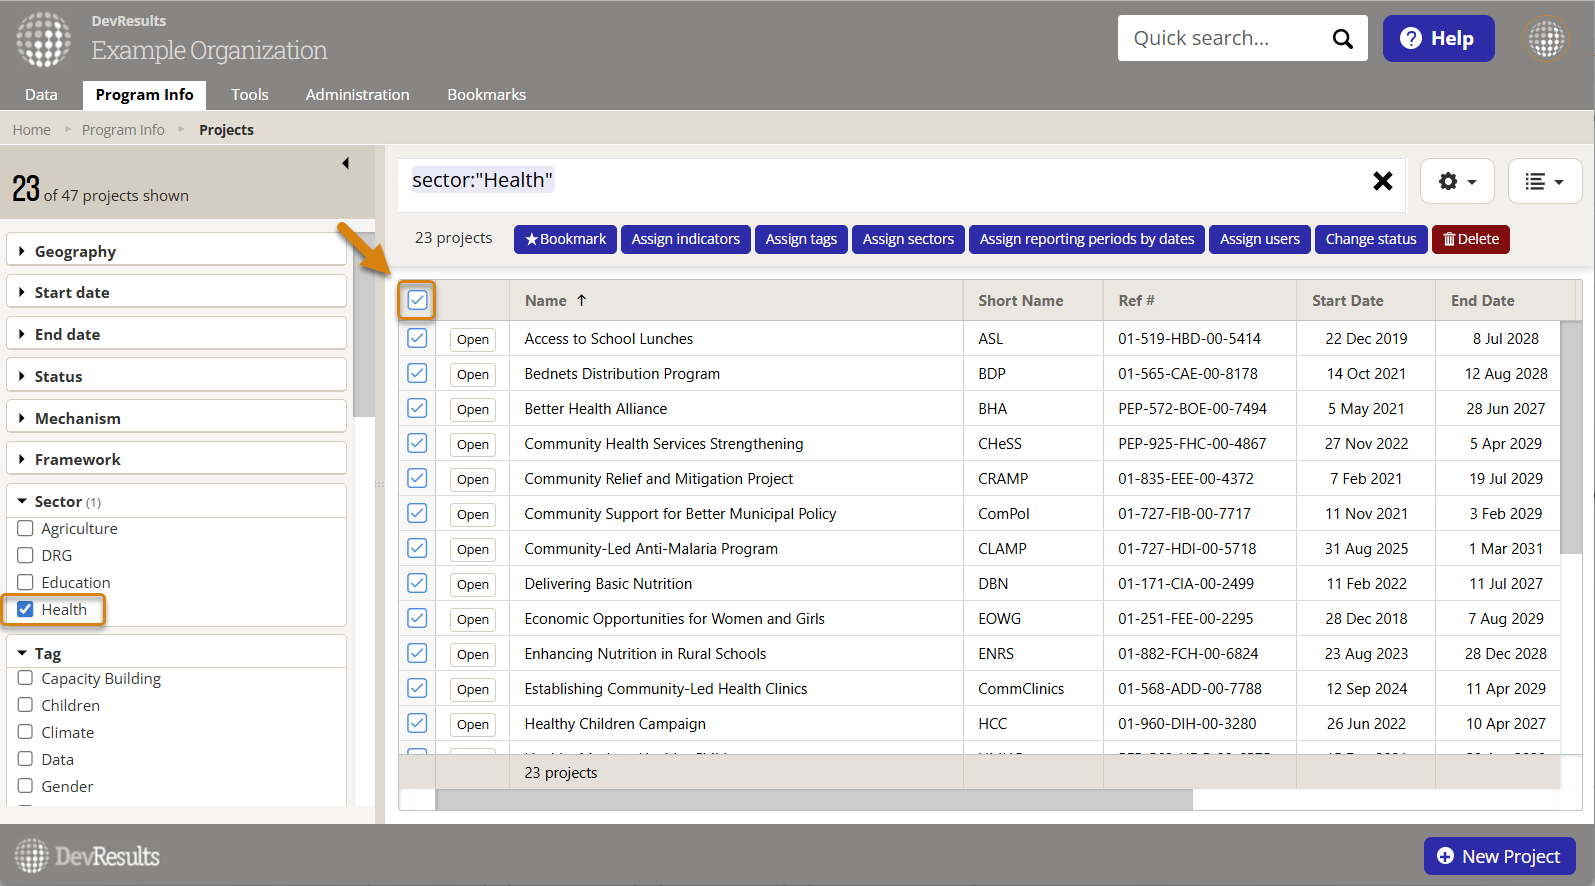Check the Education sector checkbox
Screen dimensions: 1595x886
pos(26,582)
